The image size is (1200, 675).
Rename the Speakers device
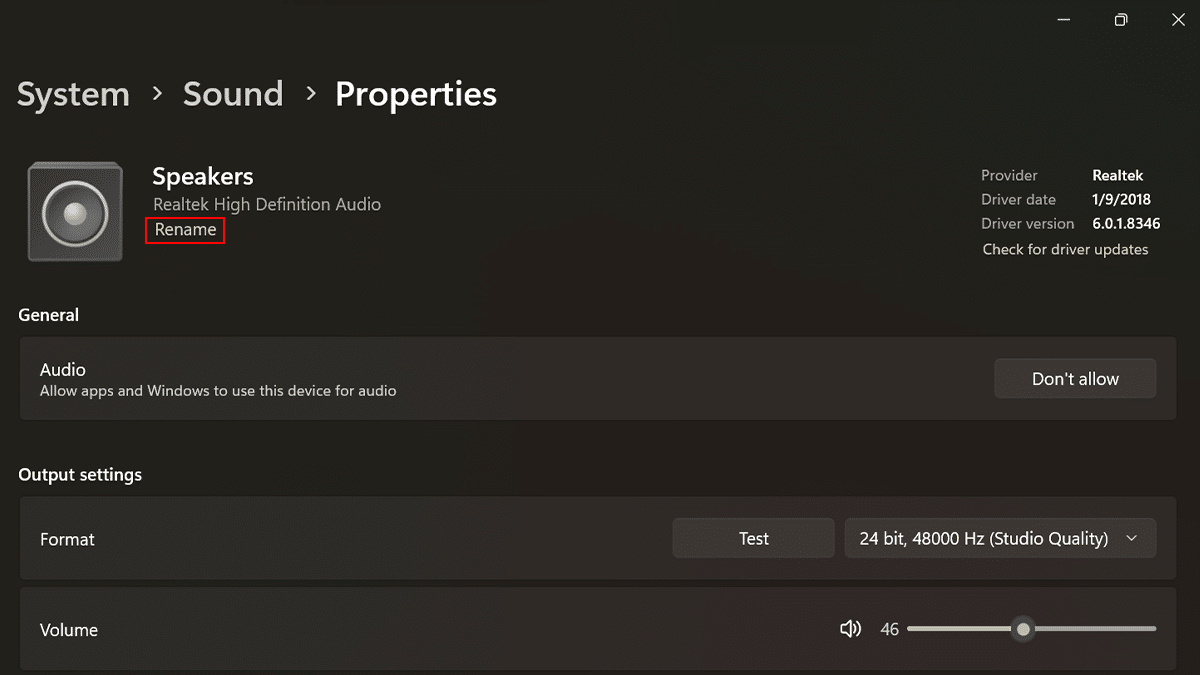(x=185, y=230)
